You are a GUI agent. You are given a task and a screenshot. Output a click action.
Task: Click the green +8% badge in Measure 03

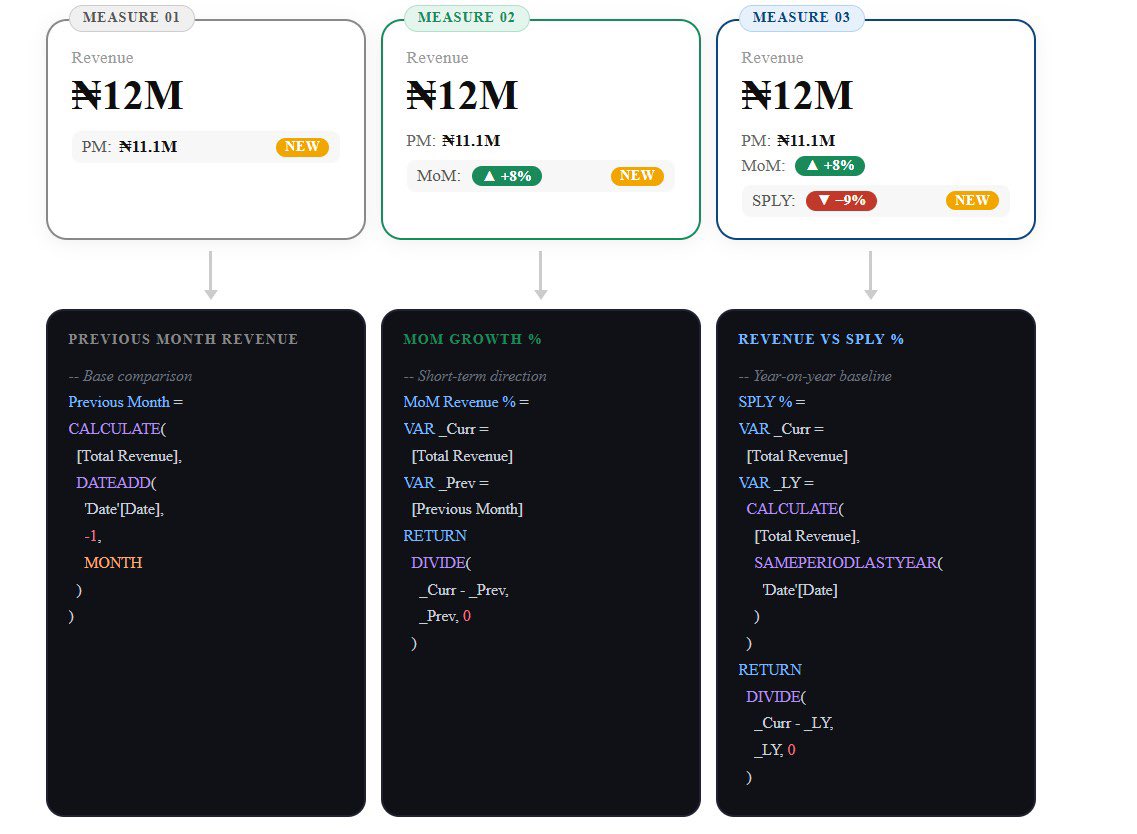(x=830, y=165)
